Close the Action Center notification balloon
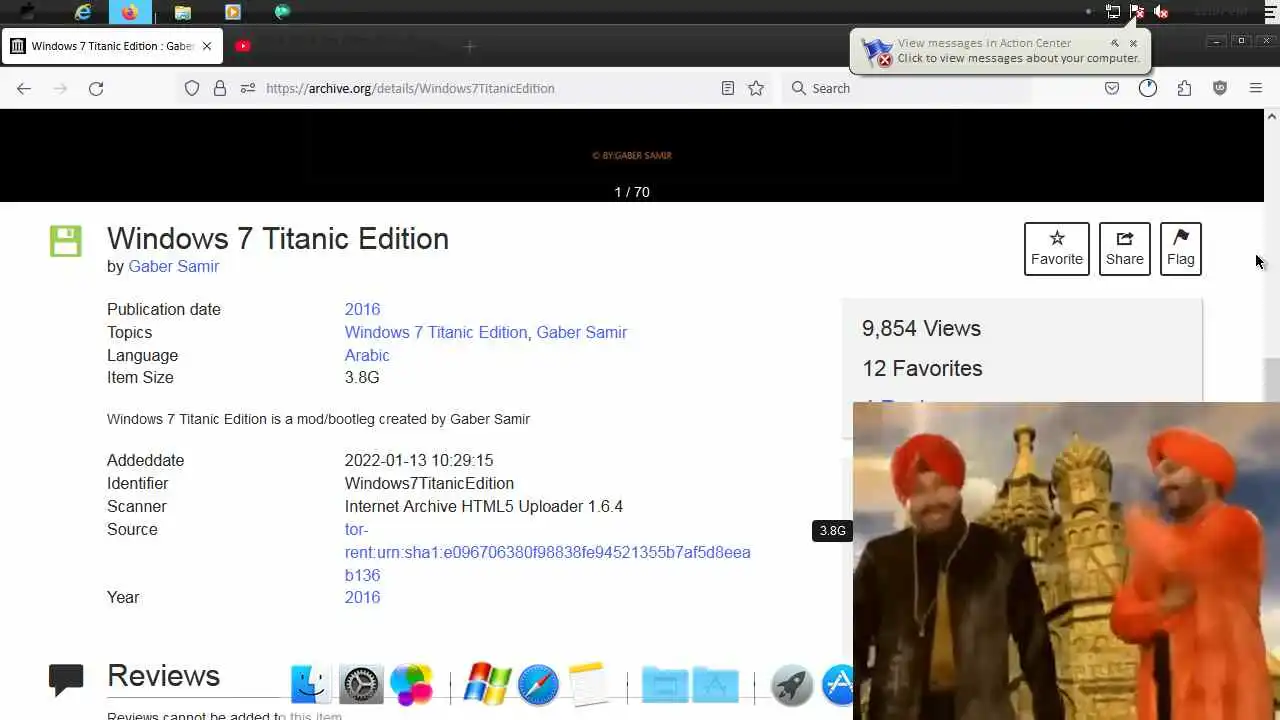1280x720 pixels. pyautogui.click(x=1133, y=43)
